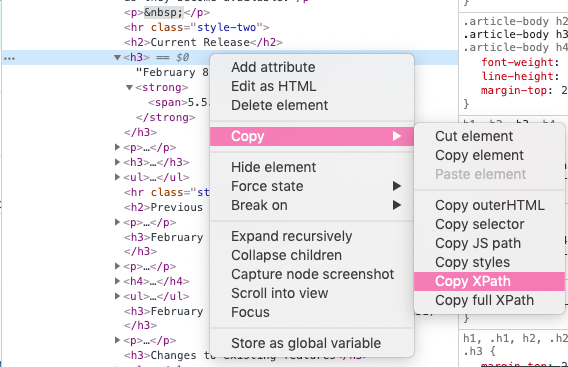Viewport: 568px width, 367px height.
Task: Choose Delete element in menu
Action: tap(312, 105)
